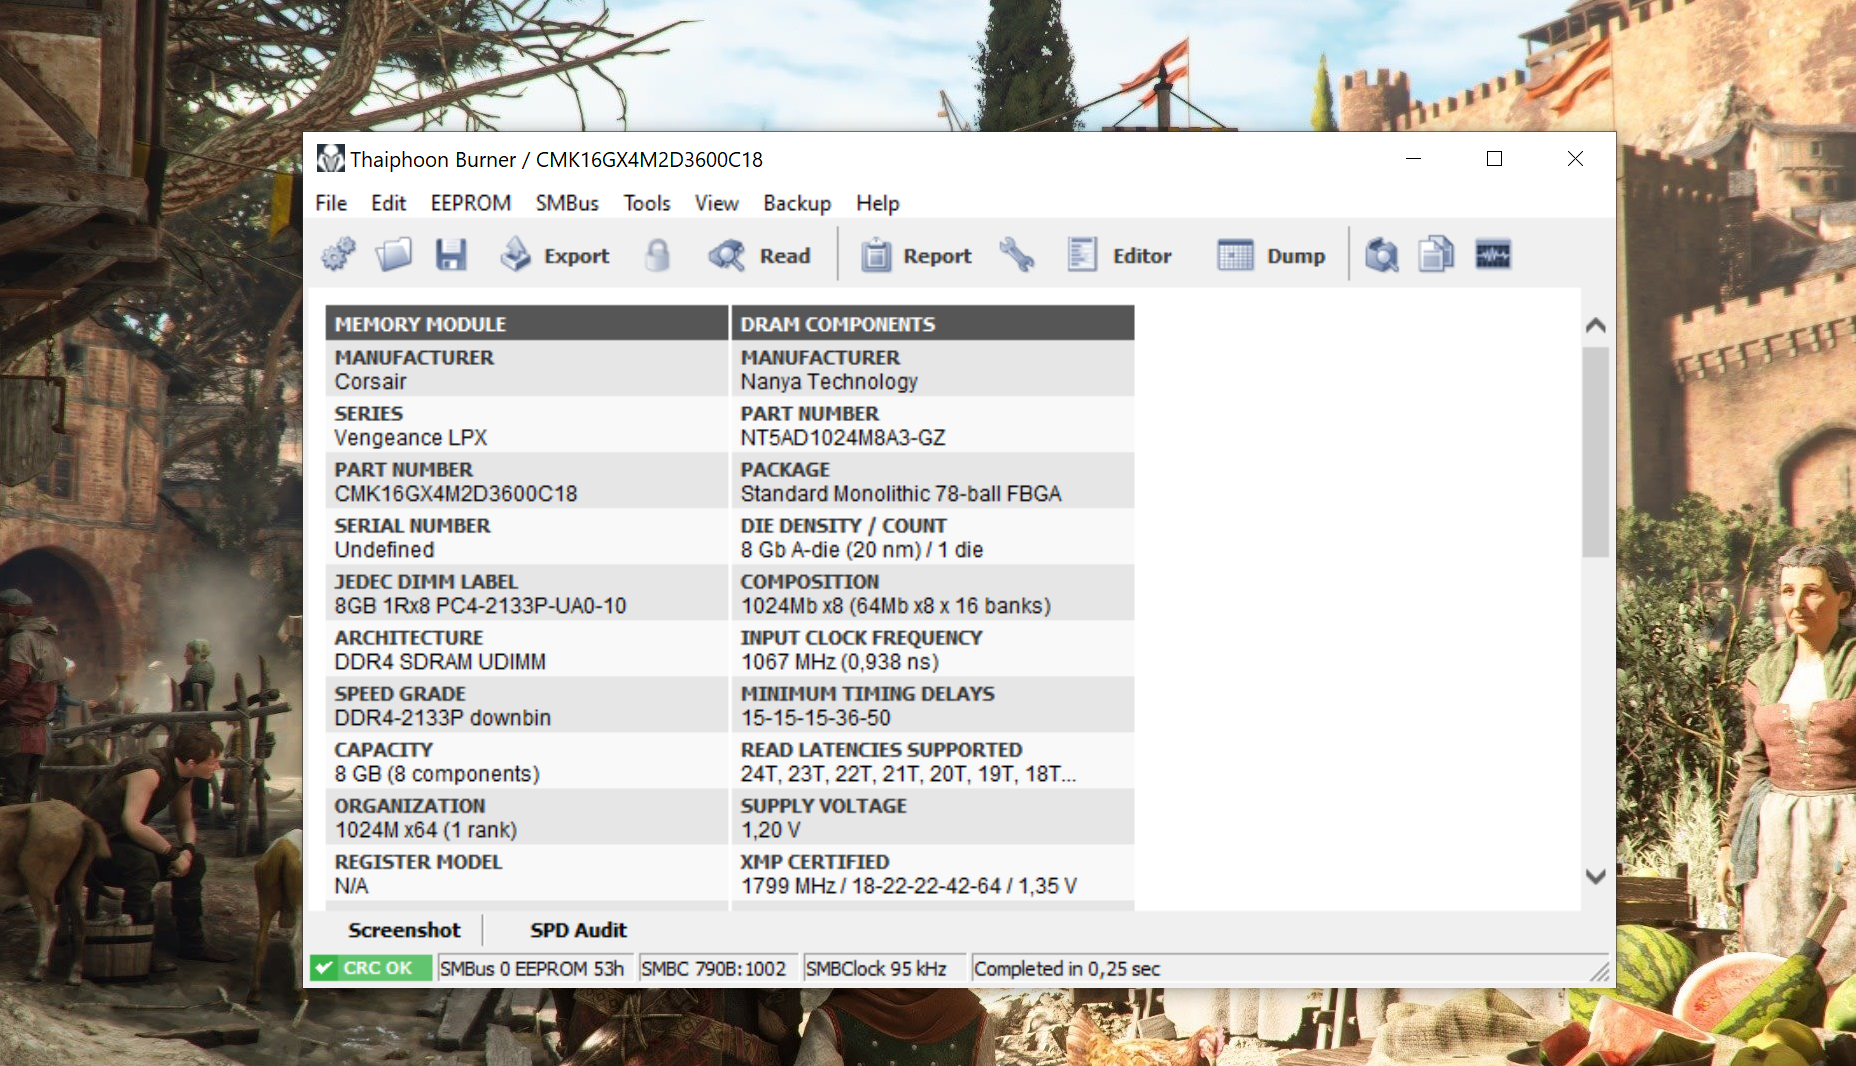Select the read latencies '24T, 23T, 22T...' value

click(908, 774)
